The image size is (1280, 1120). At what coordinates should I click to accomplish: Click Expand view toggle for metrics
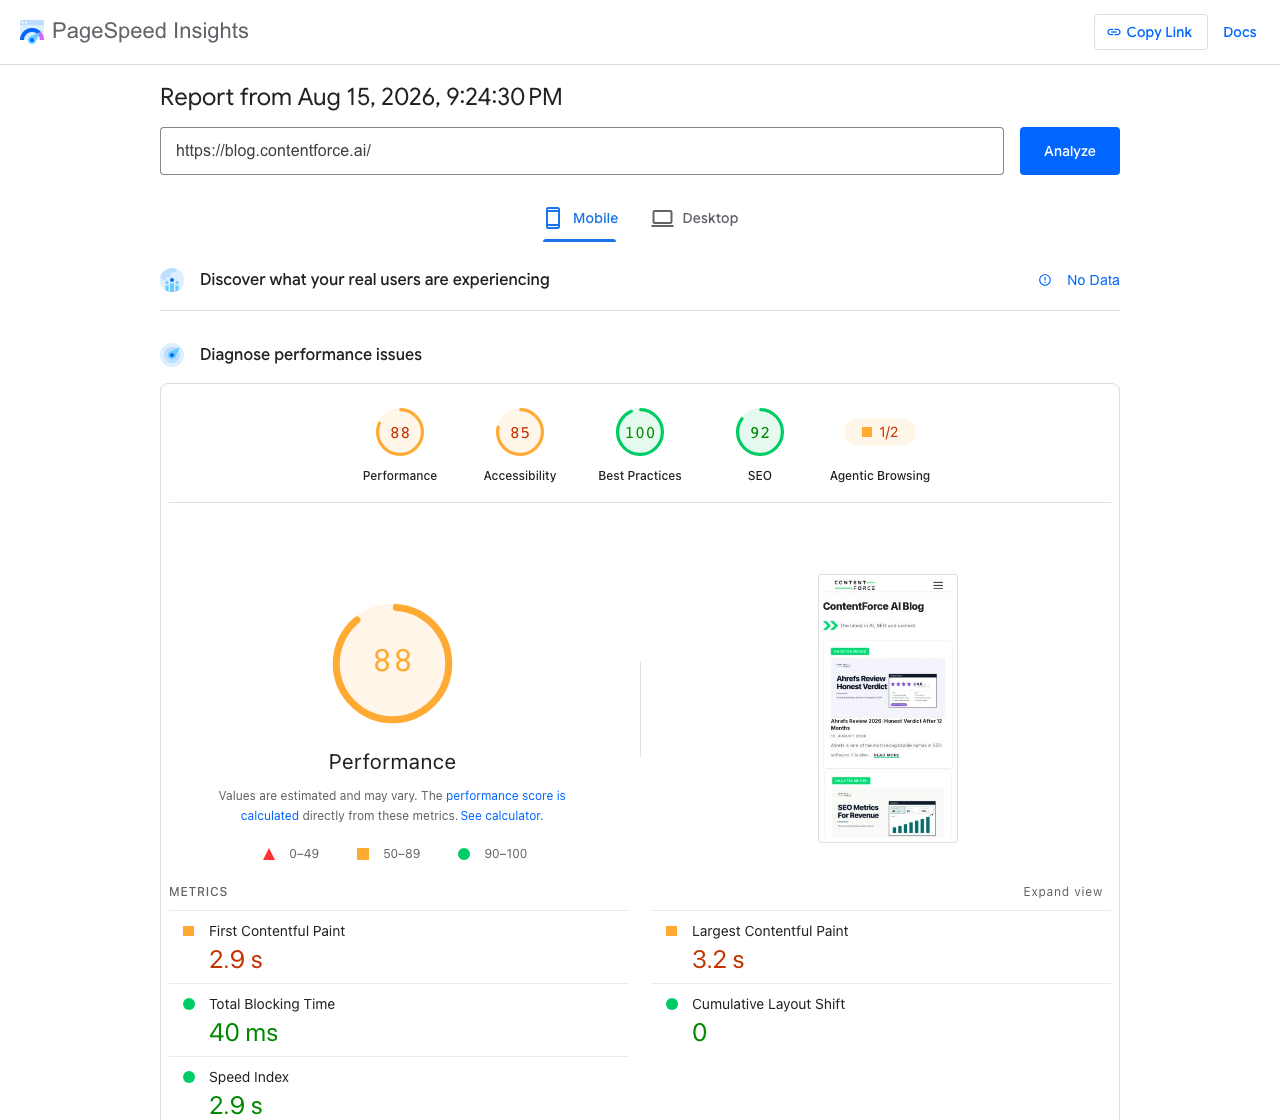[x=1062, y=892]
